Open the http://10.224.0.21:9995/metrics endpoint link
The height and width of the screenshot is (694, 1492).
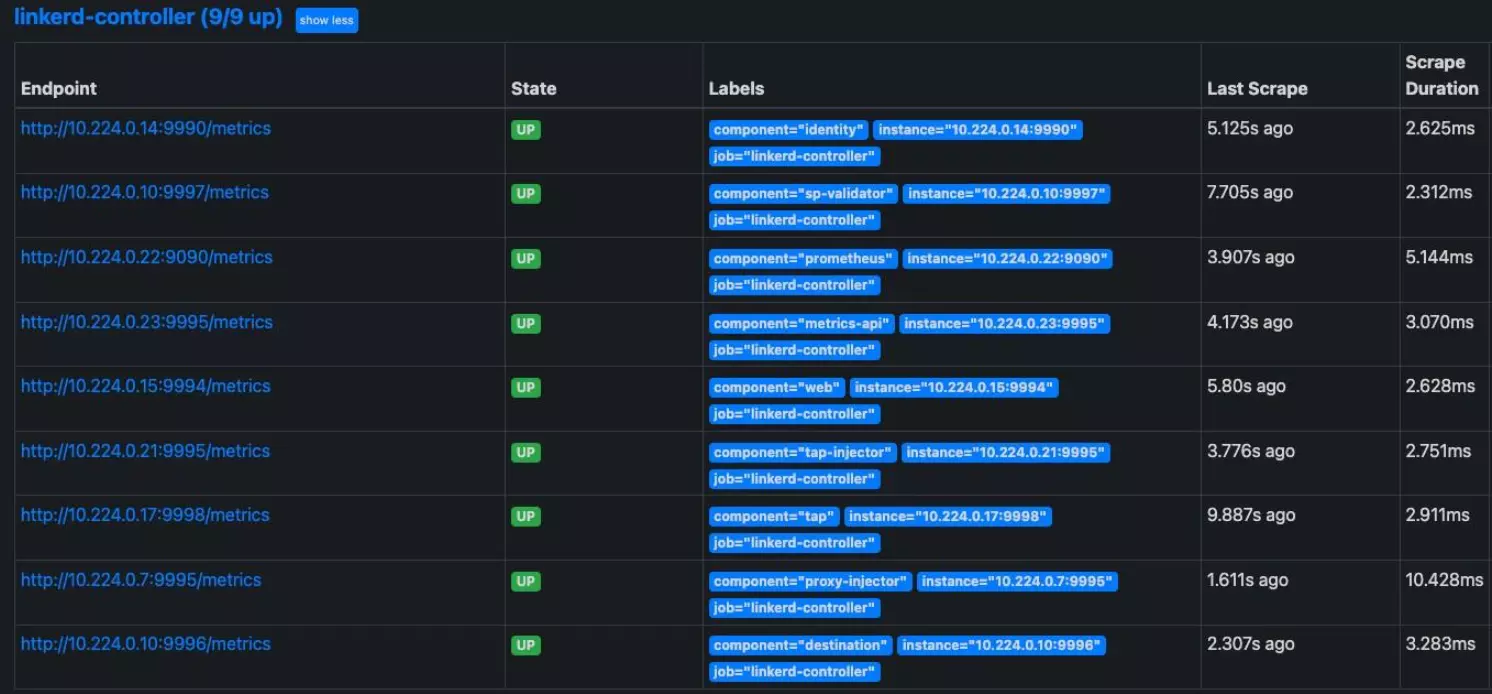(x=146, y=451)
